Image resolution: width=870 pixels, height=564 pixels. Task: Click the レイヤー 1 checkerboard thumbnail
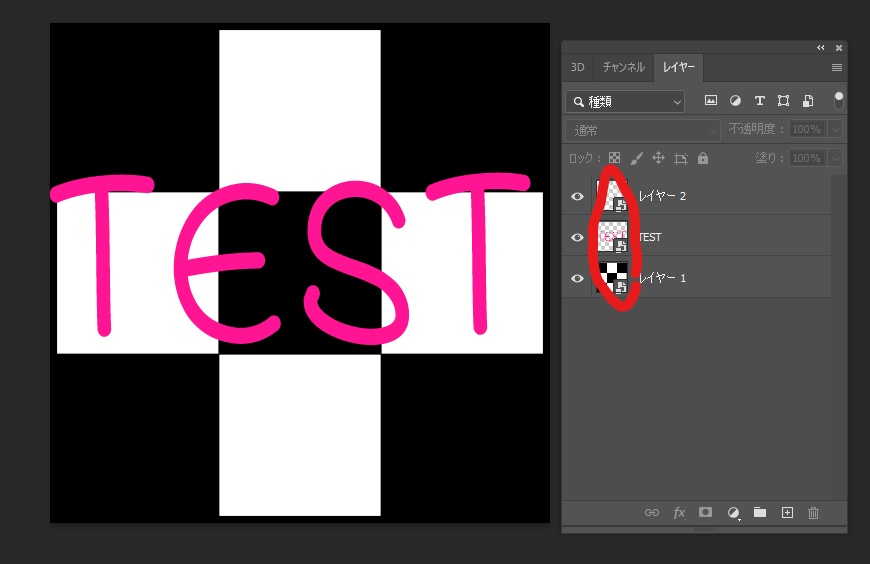click(x=612, y=278)
